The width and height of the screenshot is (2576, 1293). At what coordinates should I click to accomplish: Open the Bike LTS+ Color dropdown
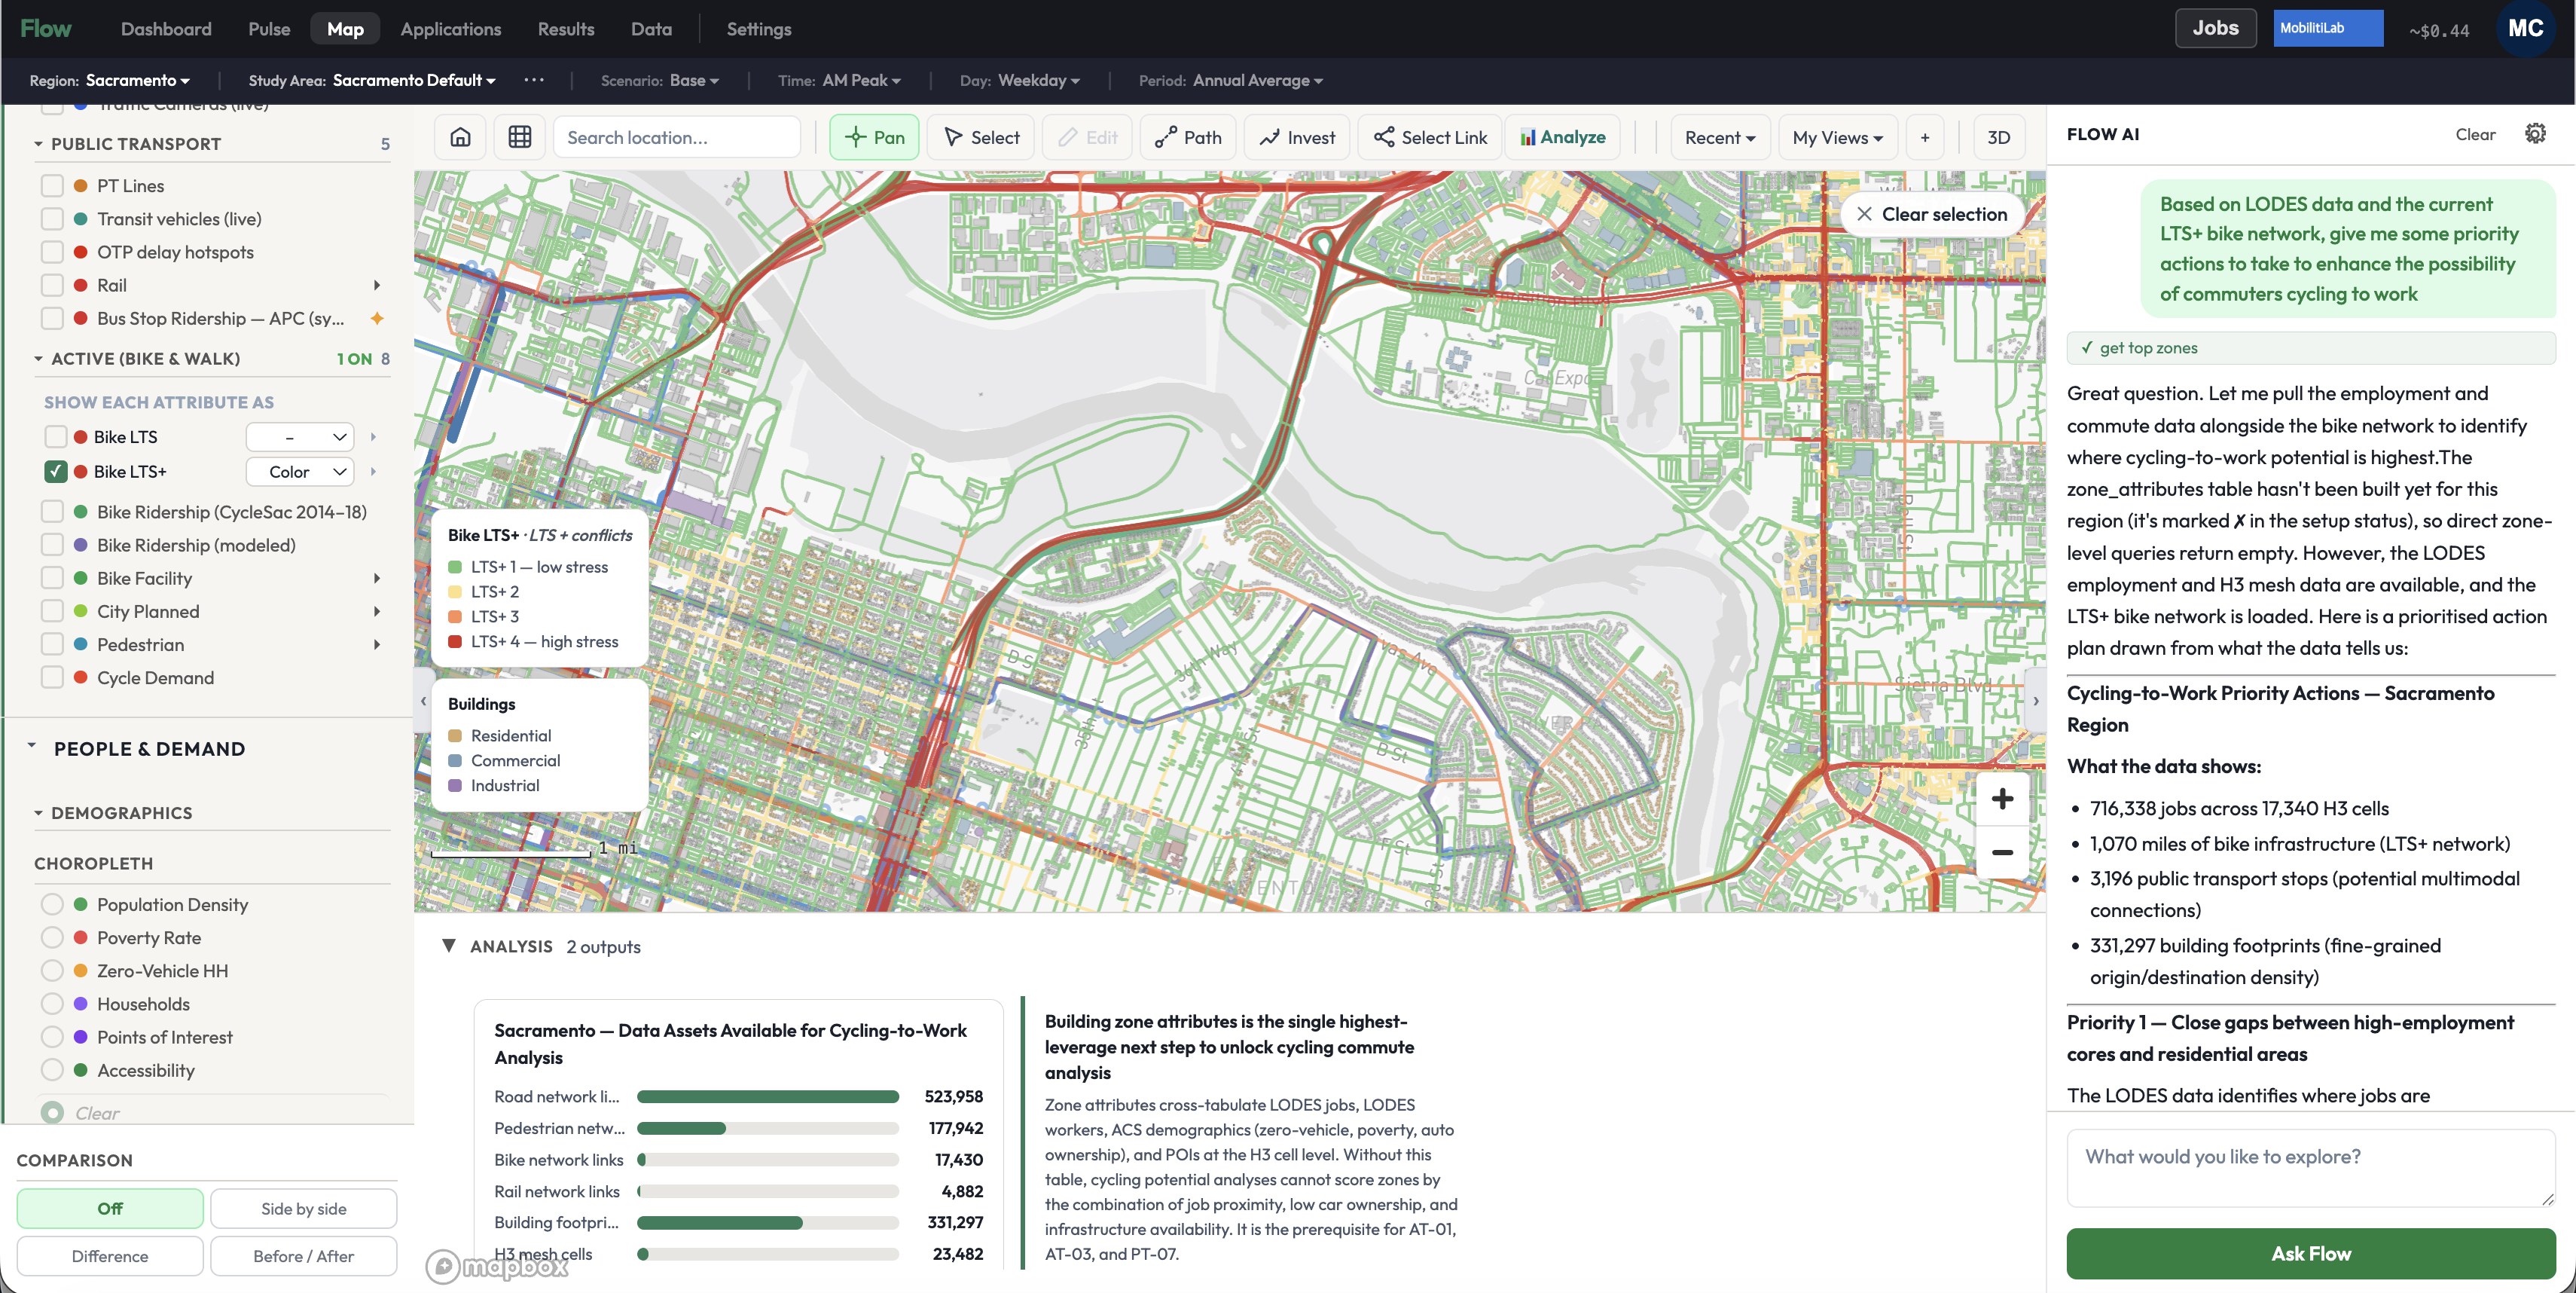tap(300, 471)
